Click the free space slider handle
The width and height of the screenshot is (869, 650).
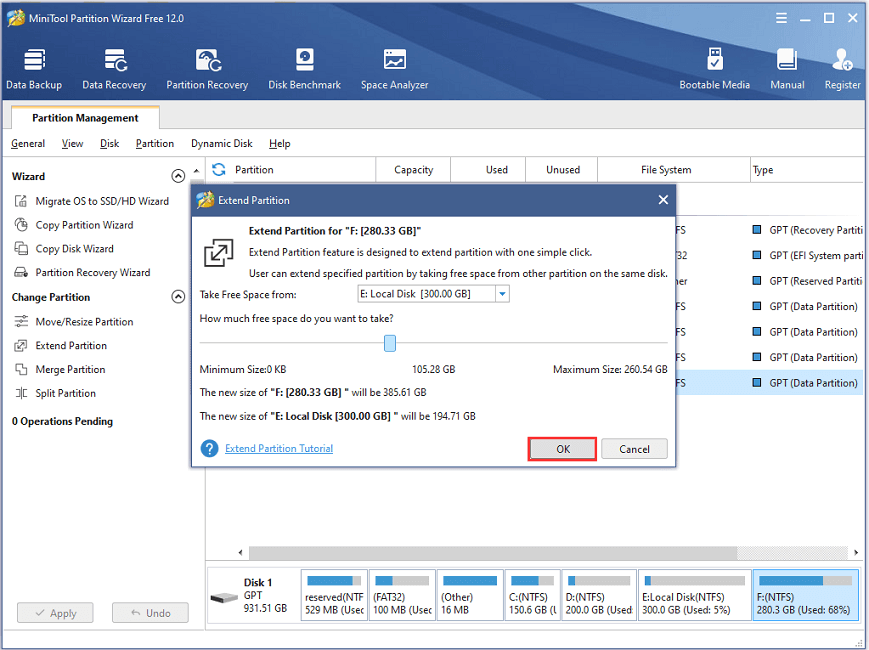pos(390,343)
